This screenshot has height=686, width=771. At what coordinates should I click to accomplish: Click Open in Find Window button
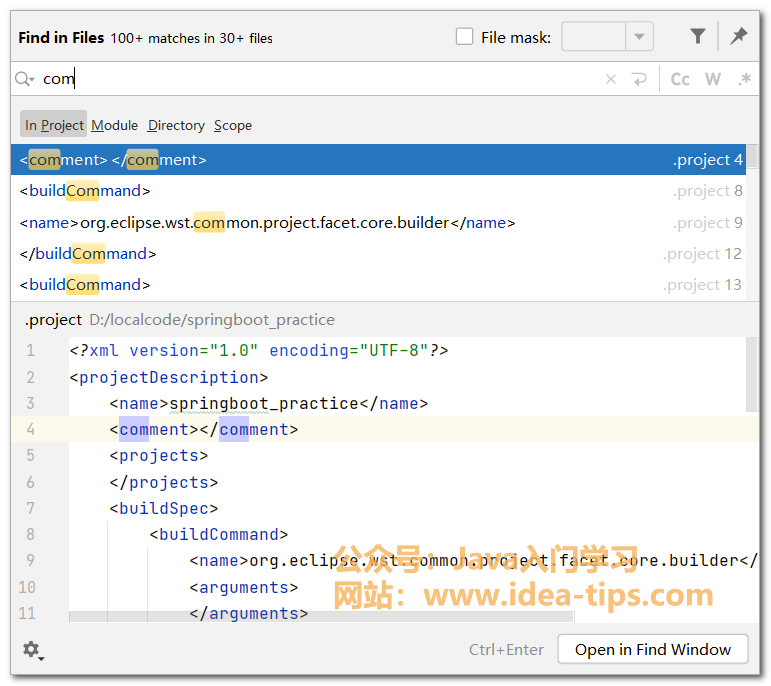(652, 650)
